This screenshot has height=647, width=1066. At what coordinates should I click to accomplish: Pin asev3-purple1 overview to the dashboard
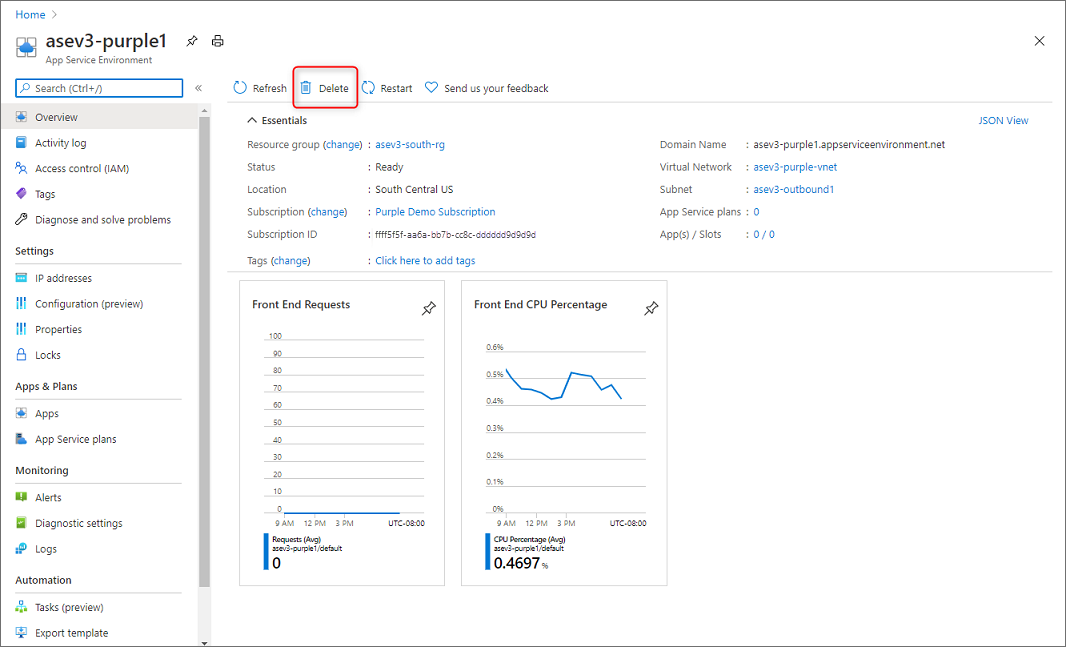click(190, 41)
